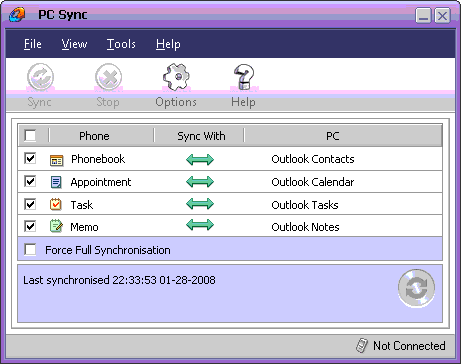Click the Task sync direction arrow

coord(200,203)
